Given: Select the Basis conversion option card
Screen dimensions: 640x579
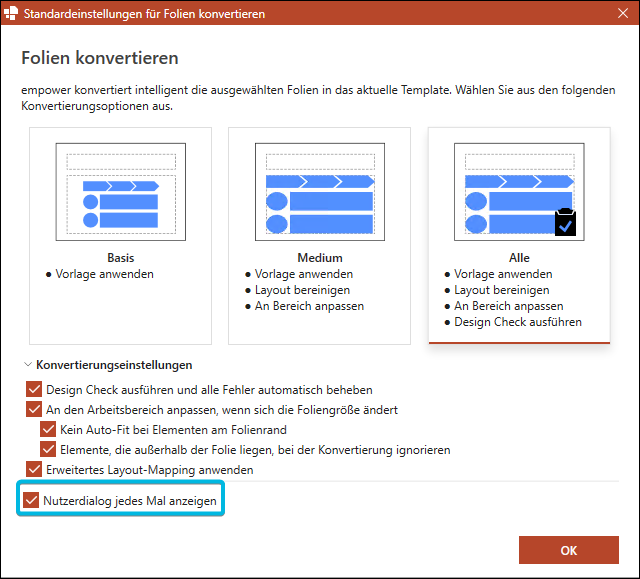Looking at the screenshot, I should (x=120, y=236).
